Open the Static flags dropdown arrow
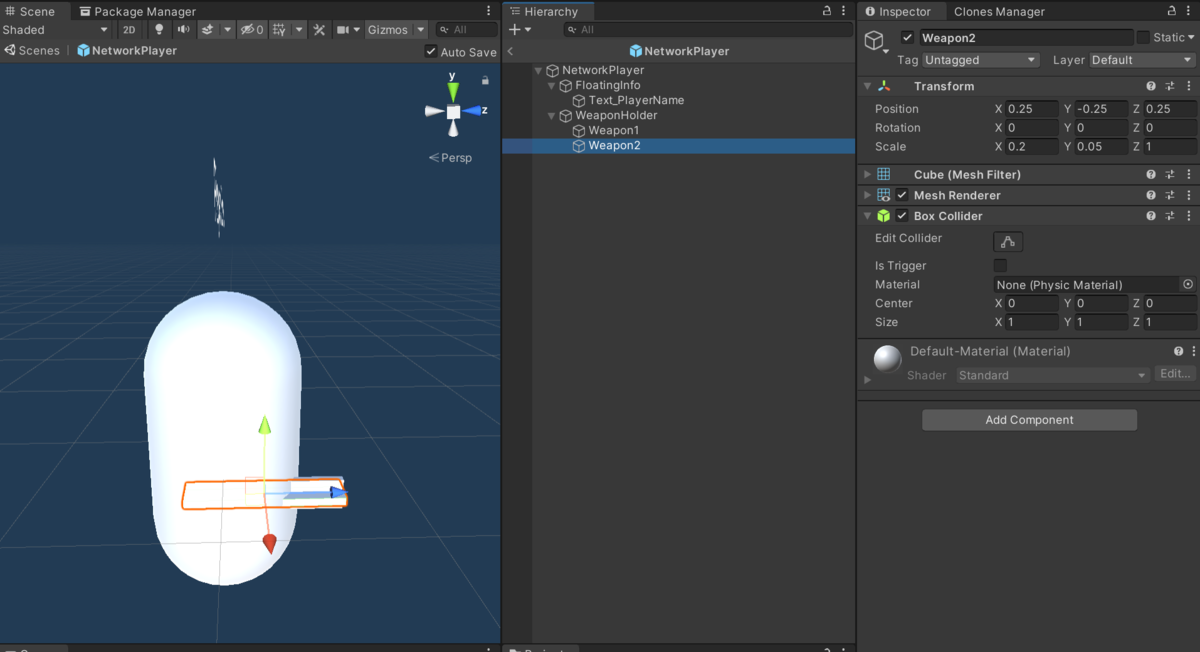Viewport: 1200px width, 652px height. [x=1190, y=38]
